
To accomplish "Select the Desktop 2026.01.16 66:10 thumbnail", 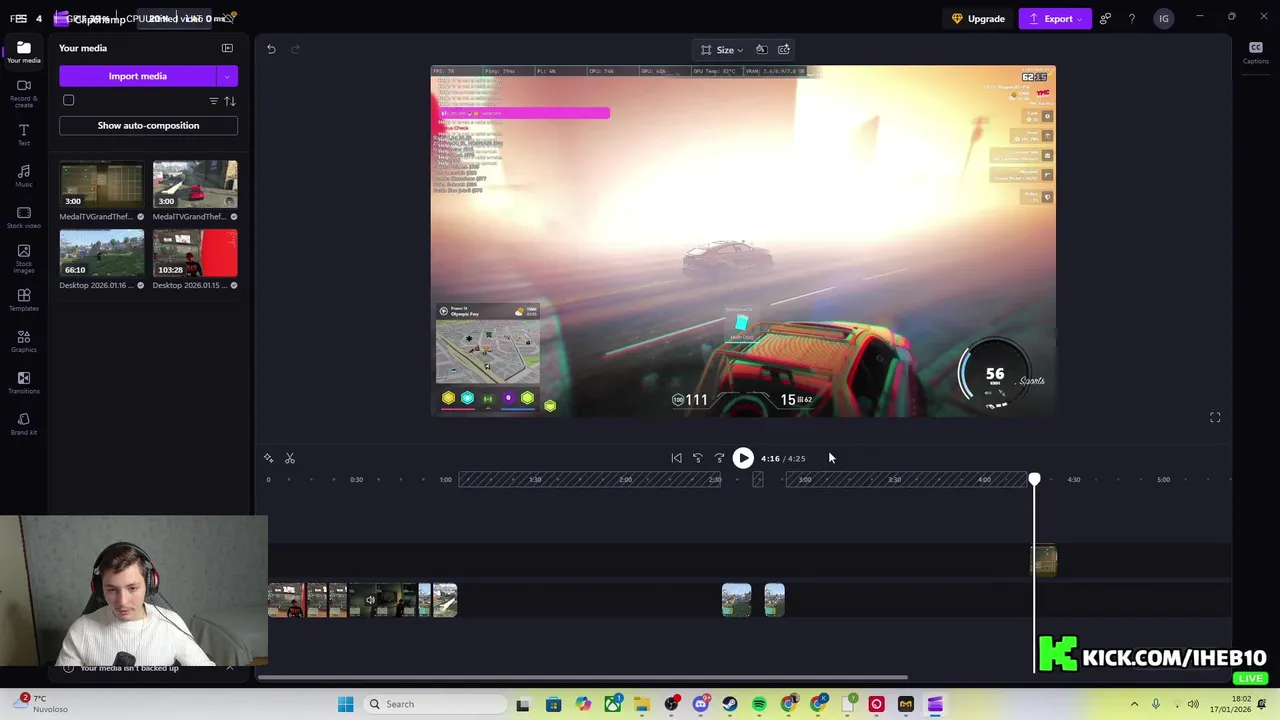I will click(101, 253).
